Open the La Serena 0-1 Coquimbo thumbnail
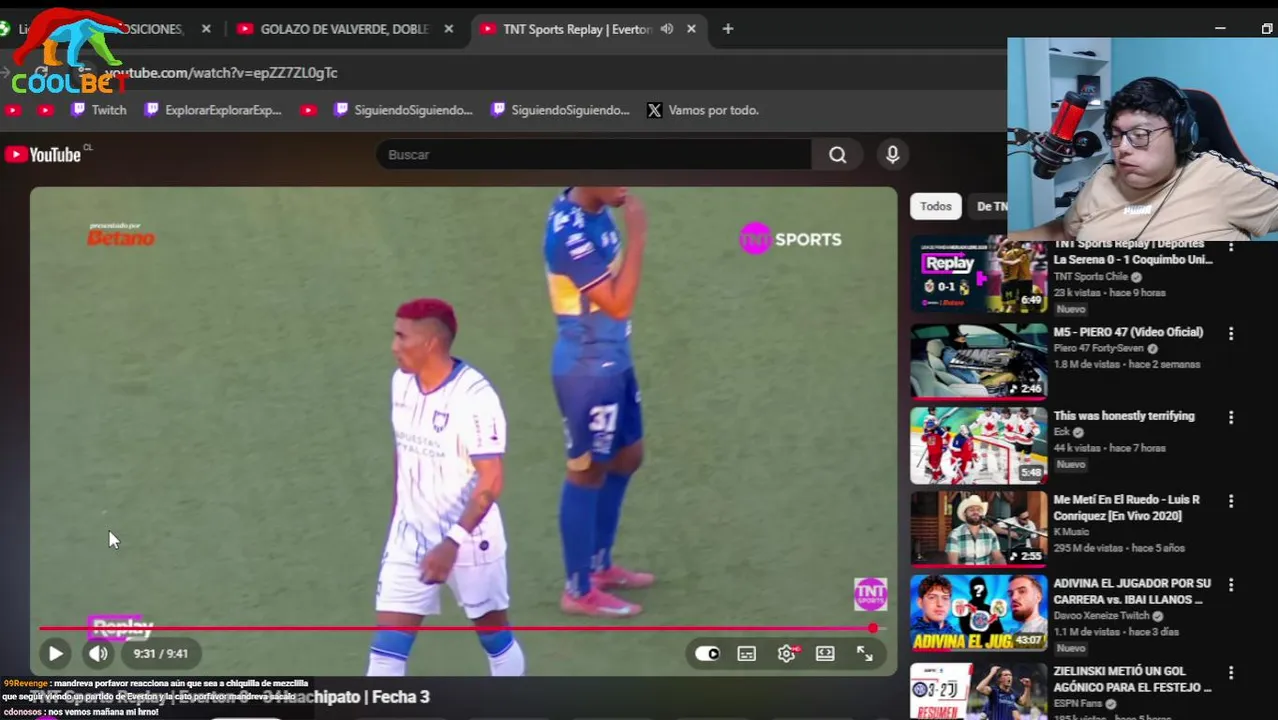 click(978, 275)
